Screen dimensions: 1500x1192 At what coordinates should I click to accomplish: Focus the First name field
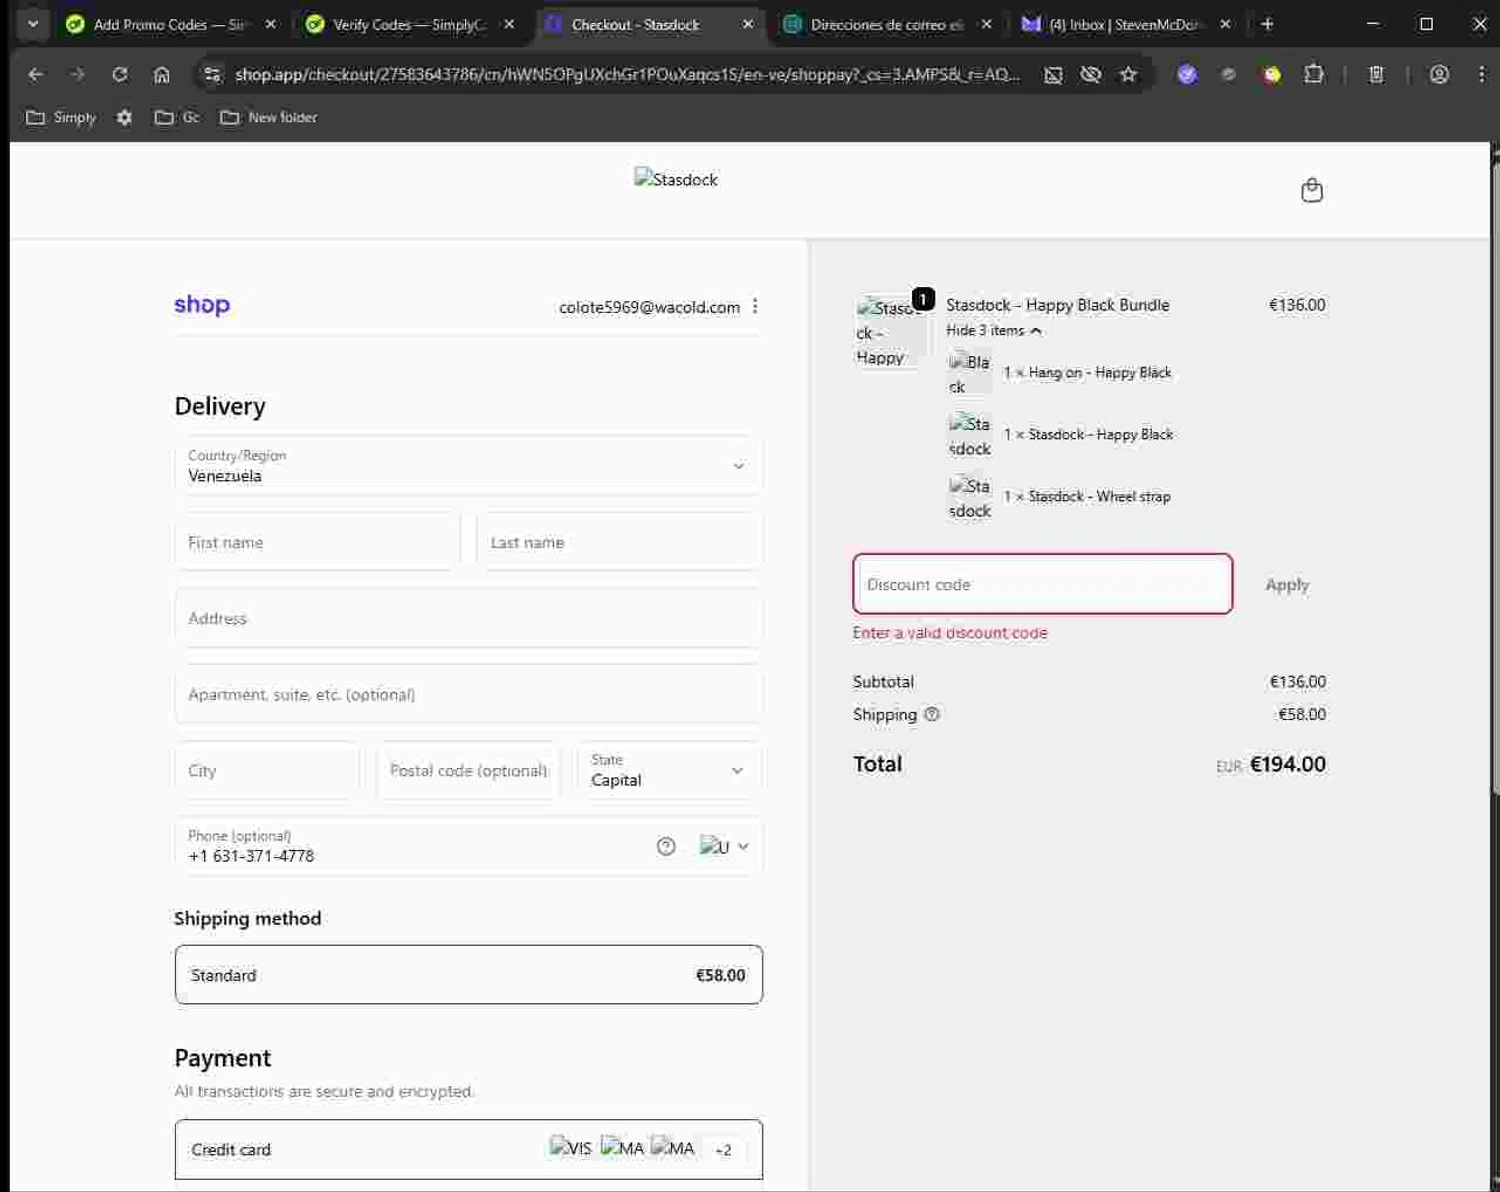[x=317, y=542]
